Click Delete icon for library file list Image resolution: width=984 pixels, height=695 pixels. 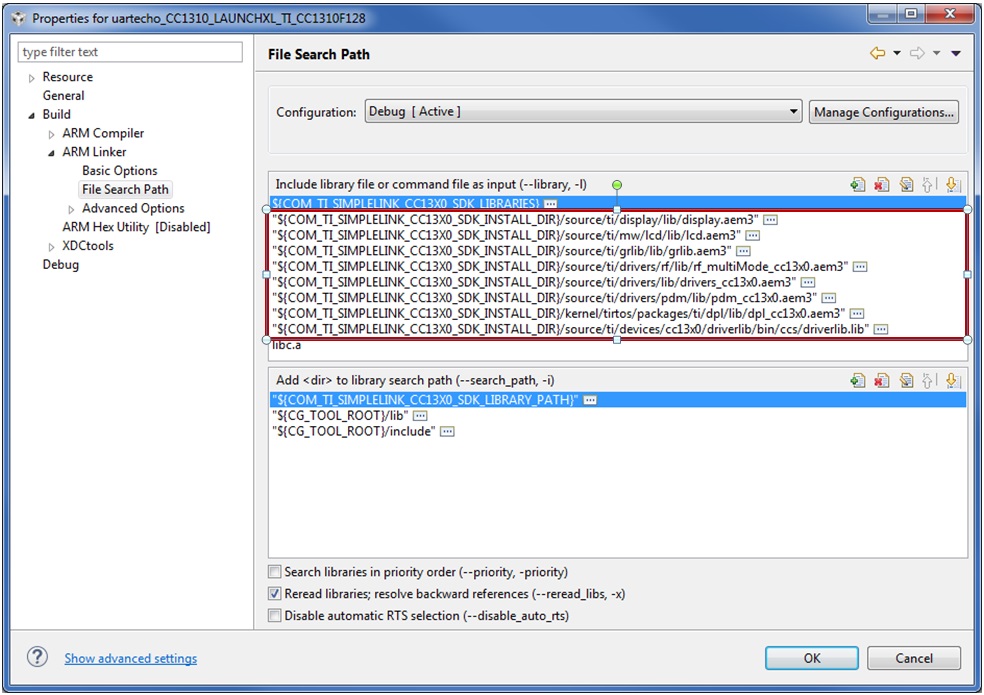point(881,184)
